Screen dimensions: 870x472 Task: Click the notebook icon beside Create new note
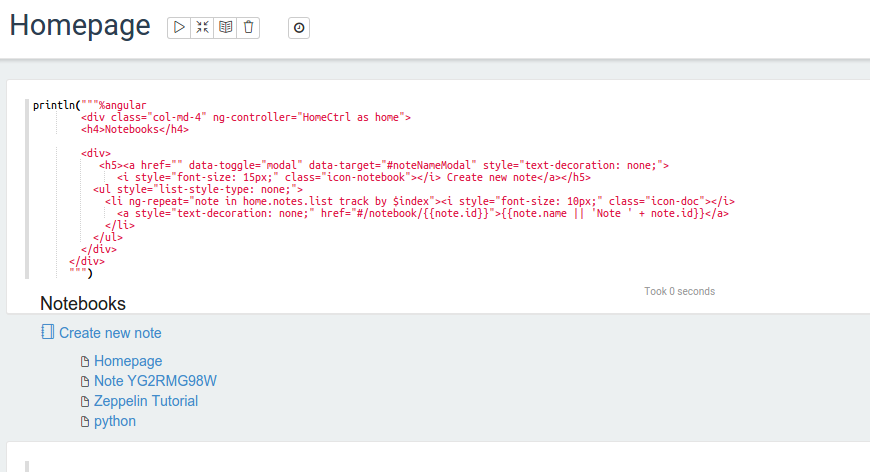[x=47, y=333]
